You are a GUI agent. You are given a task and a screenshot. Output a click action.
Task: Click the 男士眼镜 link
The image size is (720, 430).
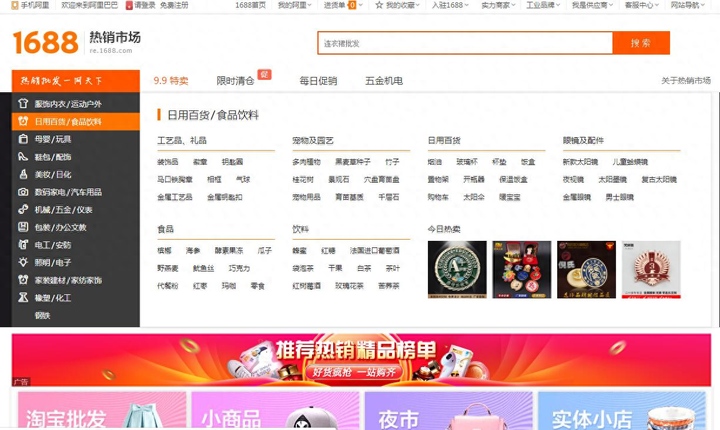619,197
